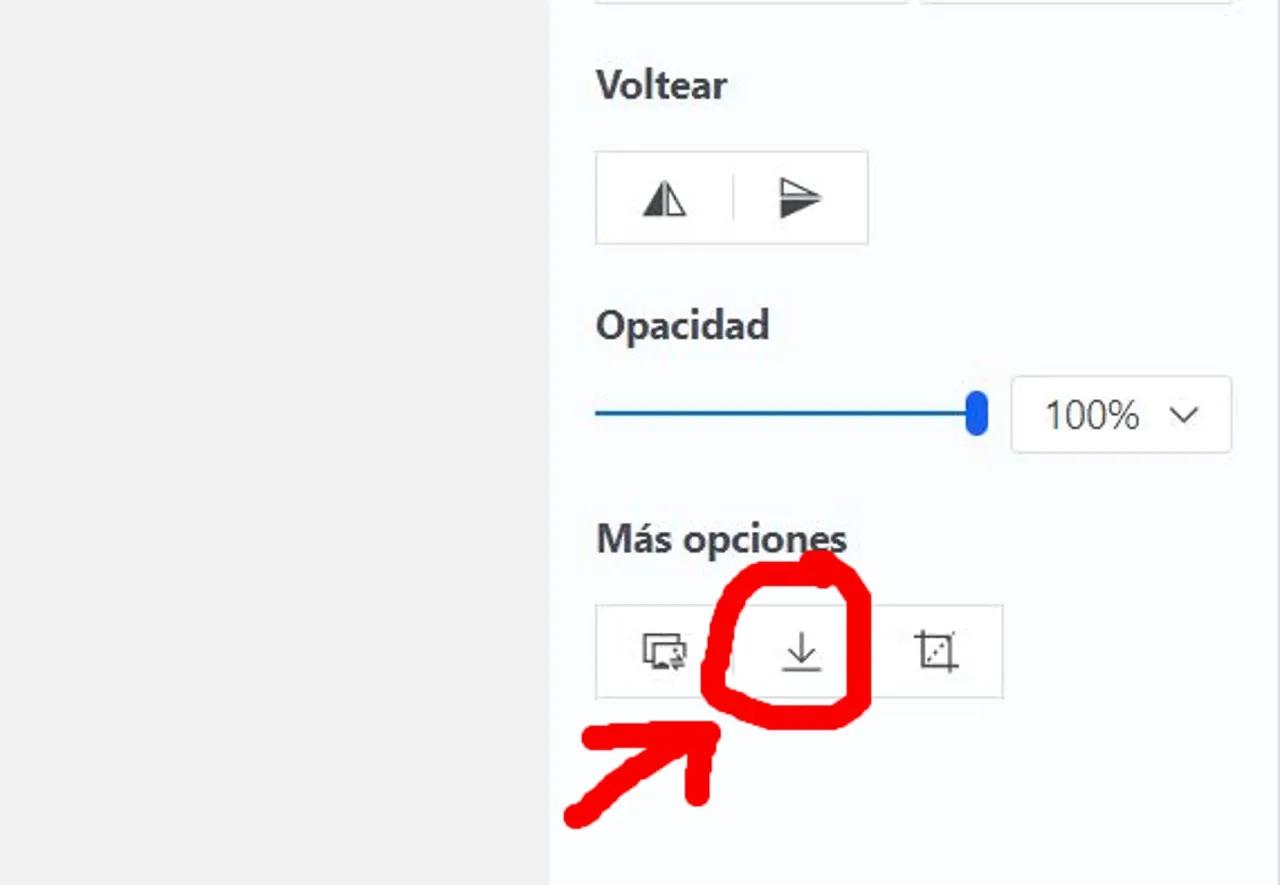Click the Opacidad section heading
This screenshot has height=885, width=1280.
683,326
